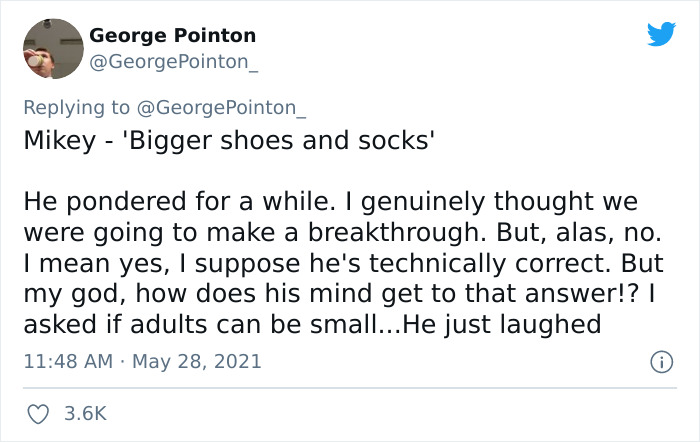Viewport: 700px width, 442px height.
Task: Open the tweet info icon
Action: (661, 362)
